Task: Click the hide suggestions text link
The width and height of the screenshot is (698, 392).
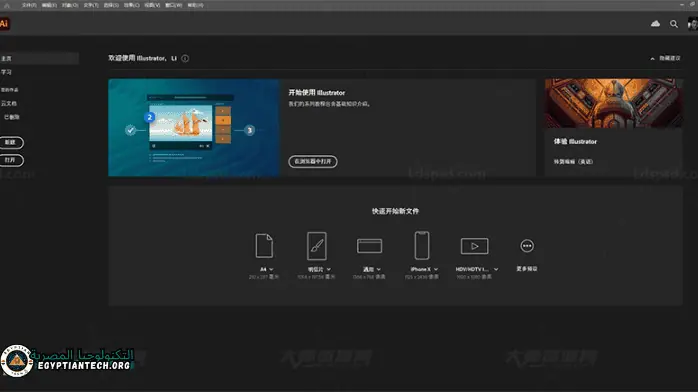Action: (670, 58)
